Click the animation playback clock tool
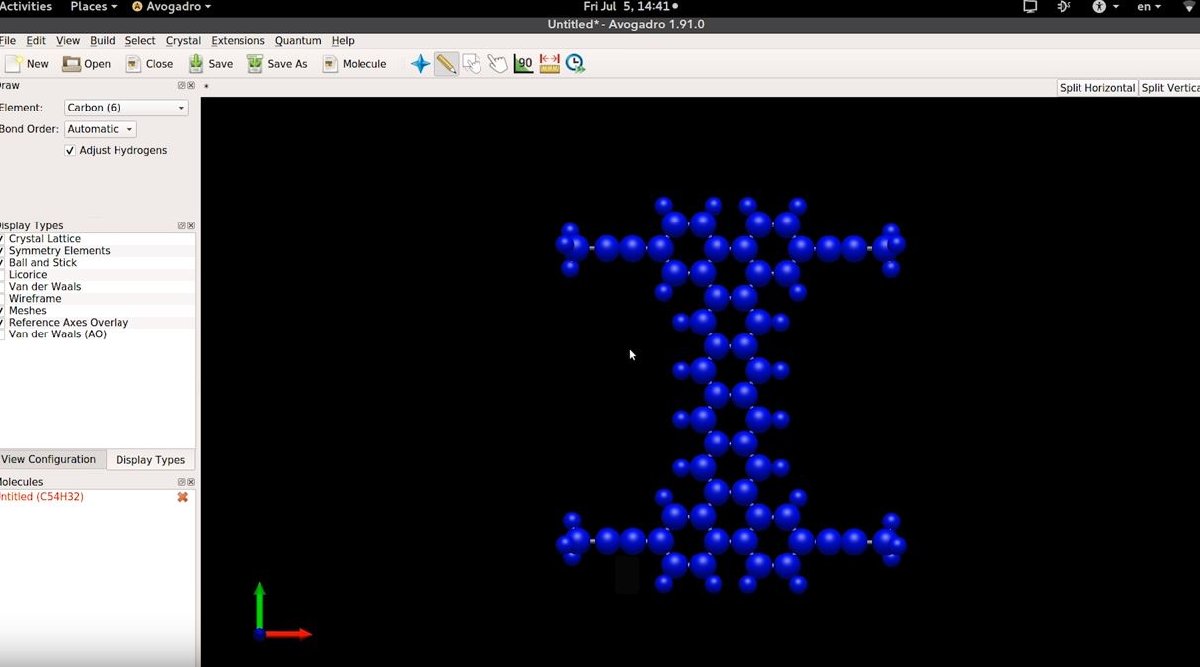Image resolution: width=1200 pixels, height=667 pixels. click(575, 64)
